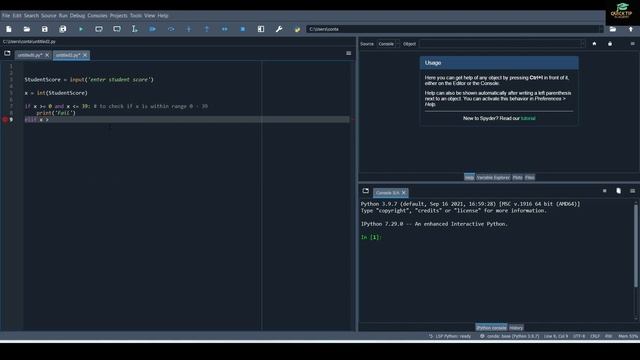Open the Run menu
Screen dimensions: 640x360
click(x=63, y=16)
